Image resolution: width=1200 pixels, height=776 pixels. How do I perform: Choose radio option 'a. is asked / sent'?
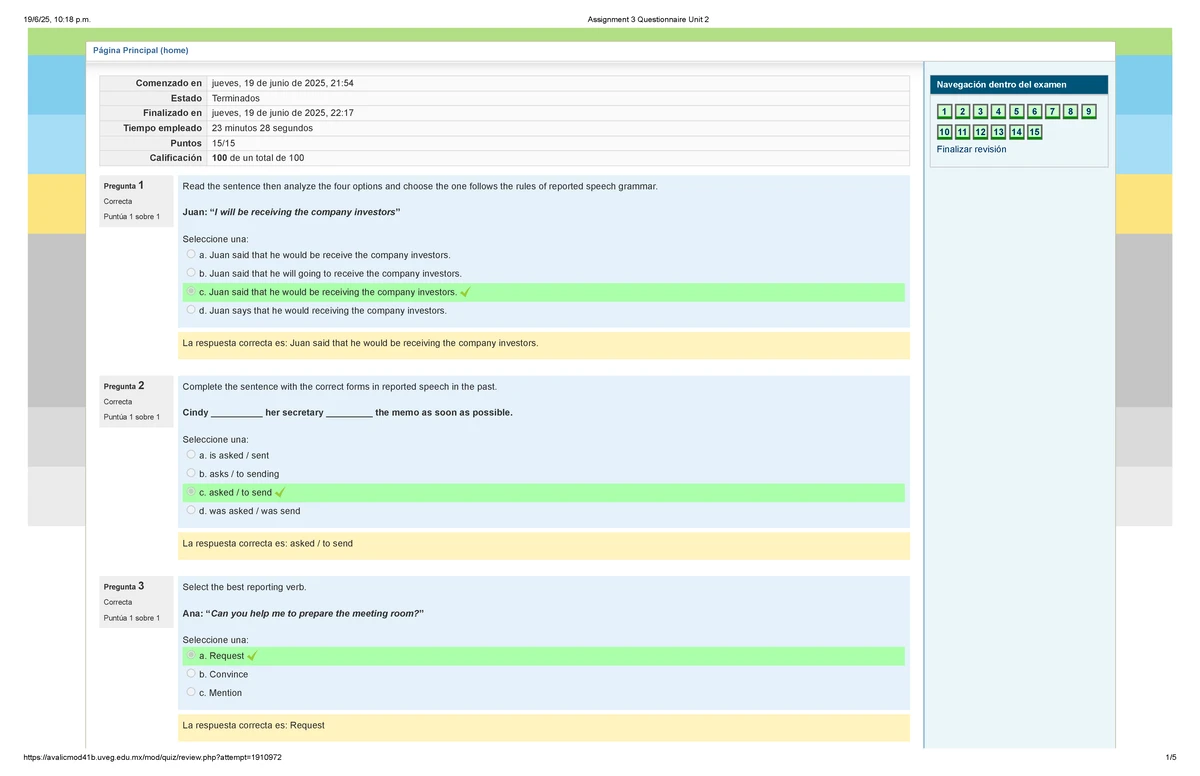point(191,456)
